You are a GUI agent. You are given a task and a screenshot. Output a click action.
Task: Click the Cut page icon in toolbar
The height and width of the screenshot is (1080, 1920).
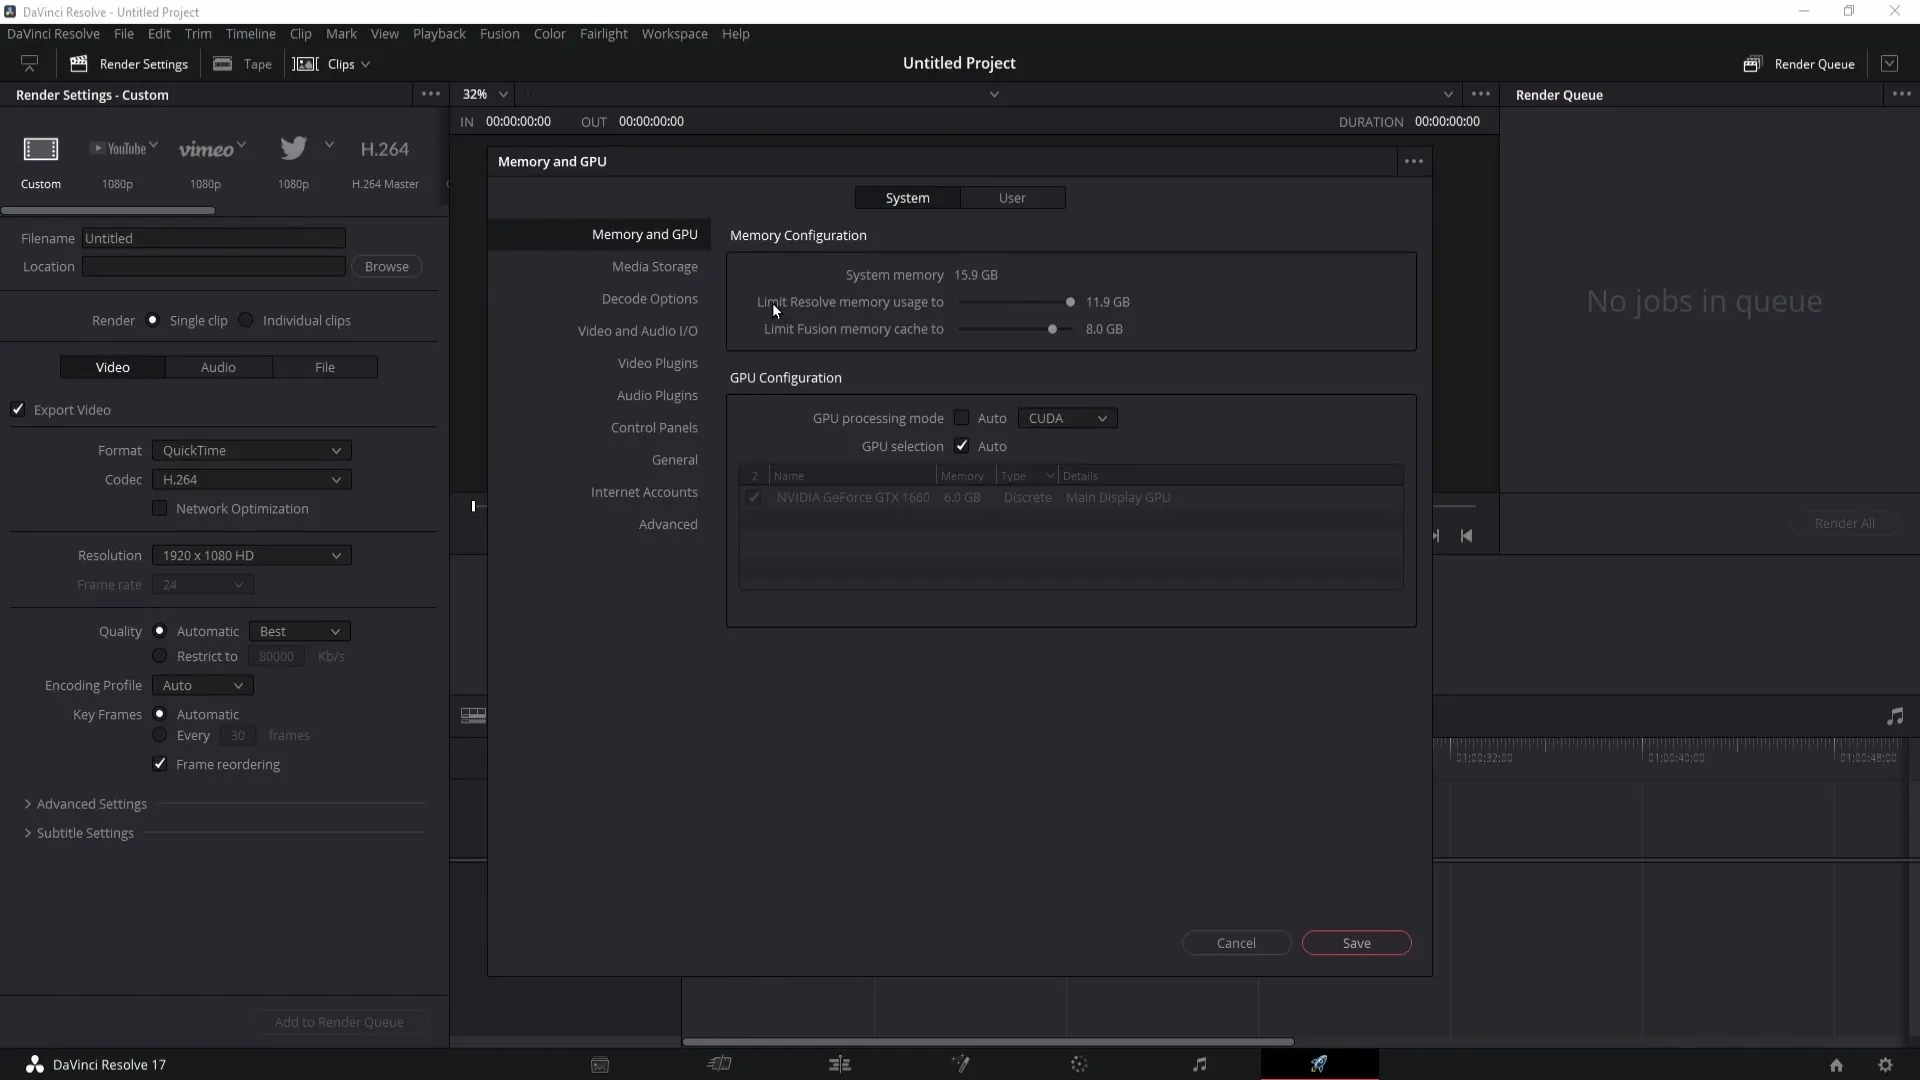coord(719,1064)
